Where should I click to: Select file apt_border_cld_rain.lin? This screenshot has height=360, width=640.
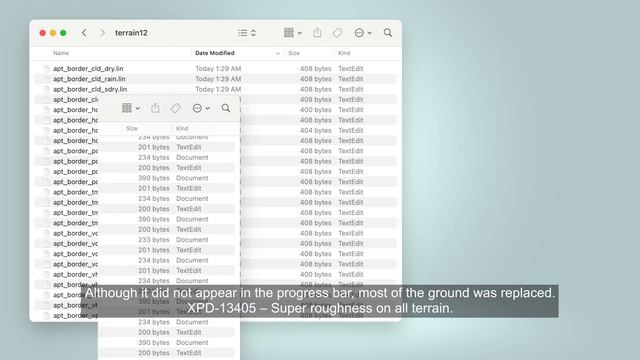[89, 79]
